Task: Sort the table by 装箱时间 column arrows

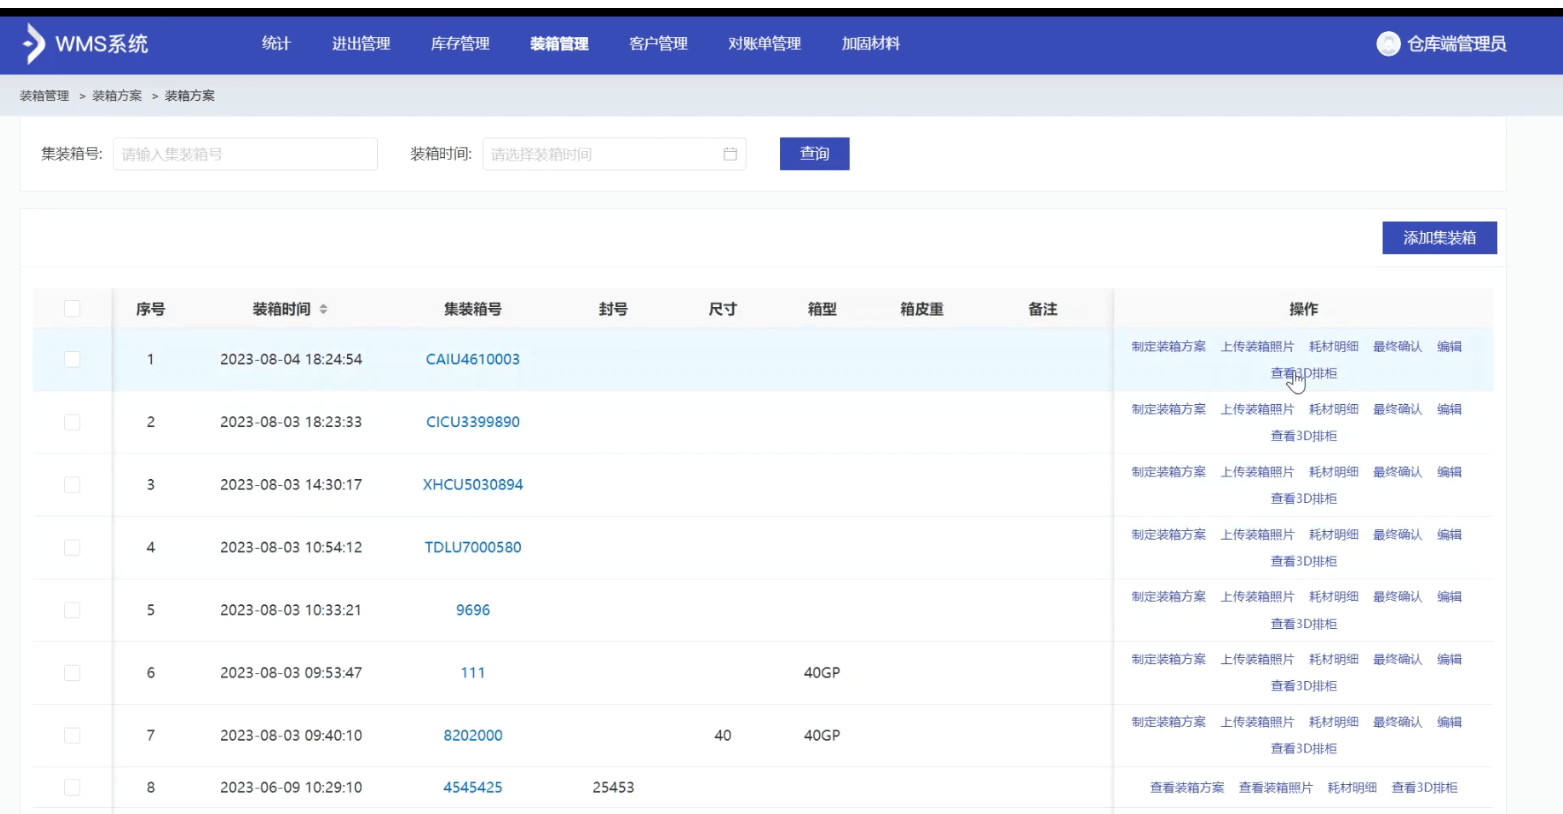Action: (323, 310)
